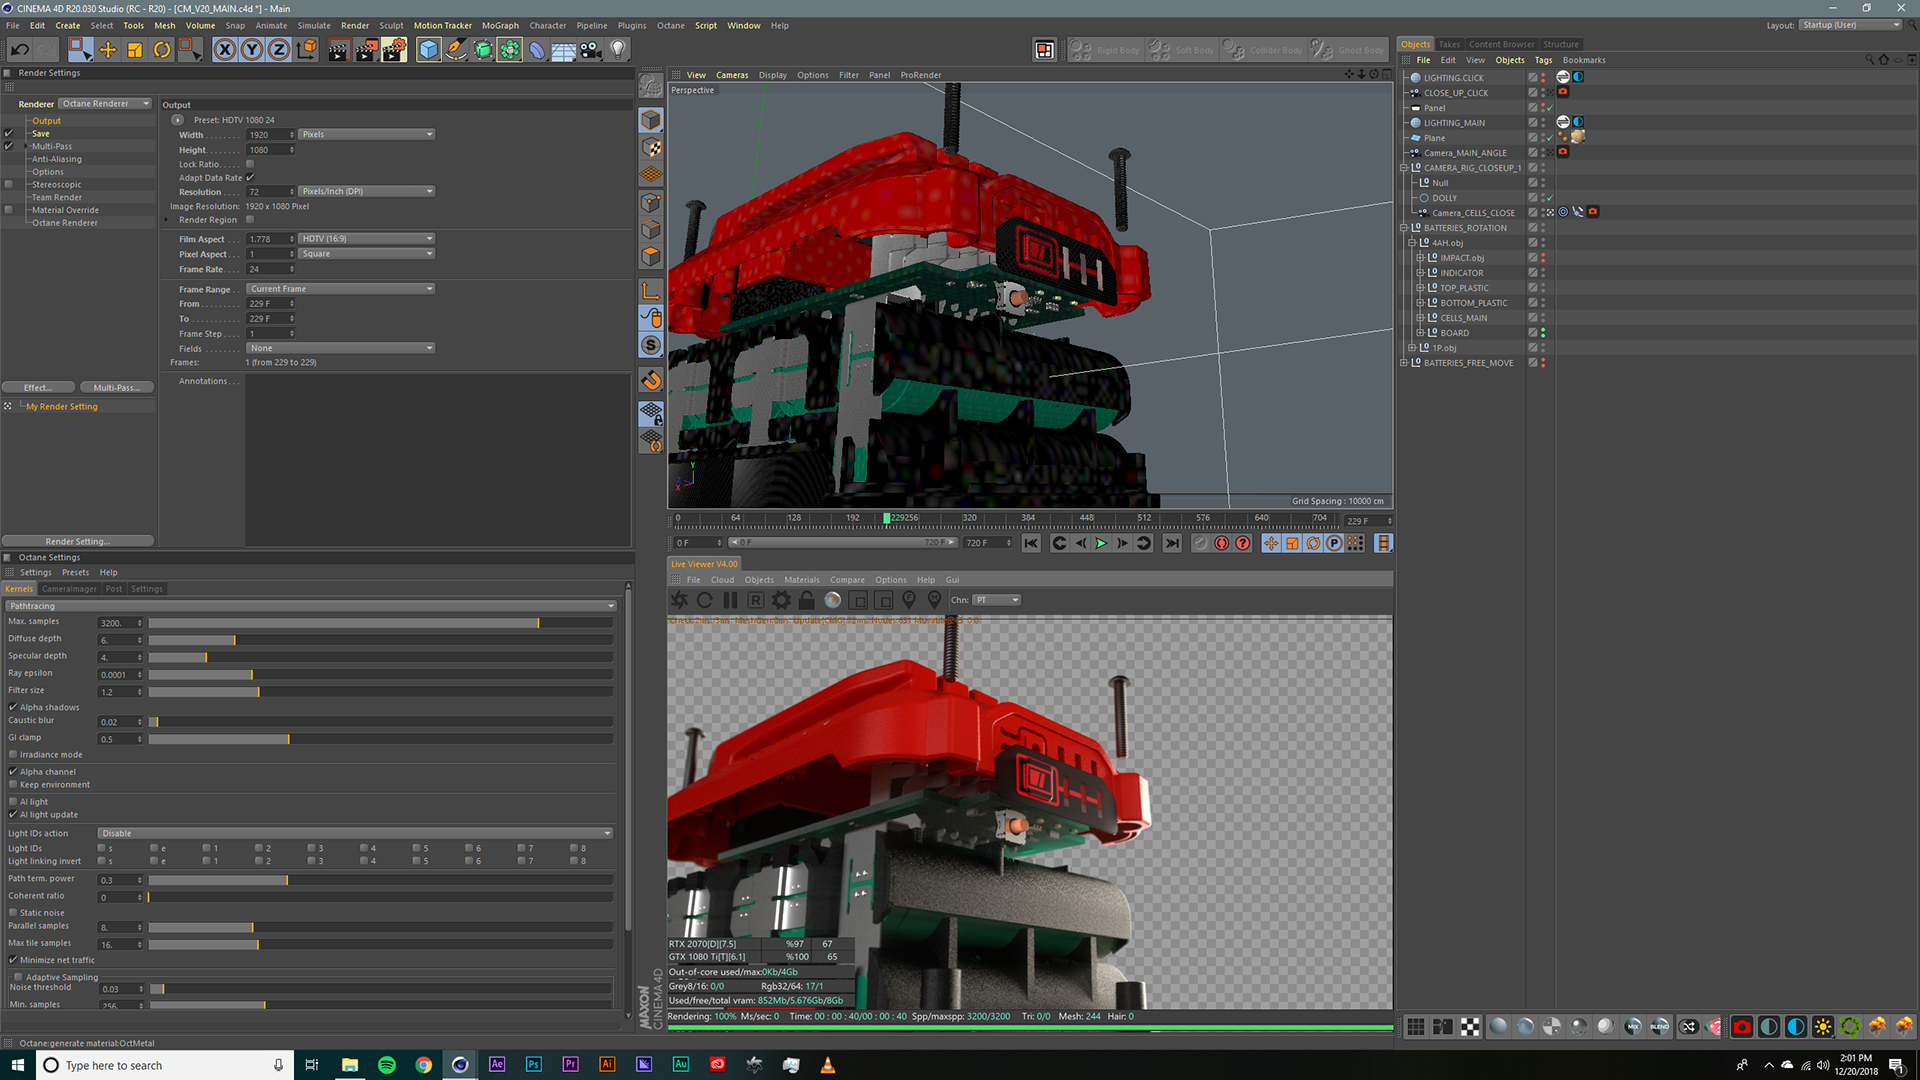Adjust the Max. samples slider
The height and width of the screenshot is (1080, 1920).
538,623
